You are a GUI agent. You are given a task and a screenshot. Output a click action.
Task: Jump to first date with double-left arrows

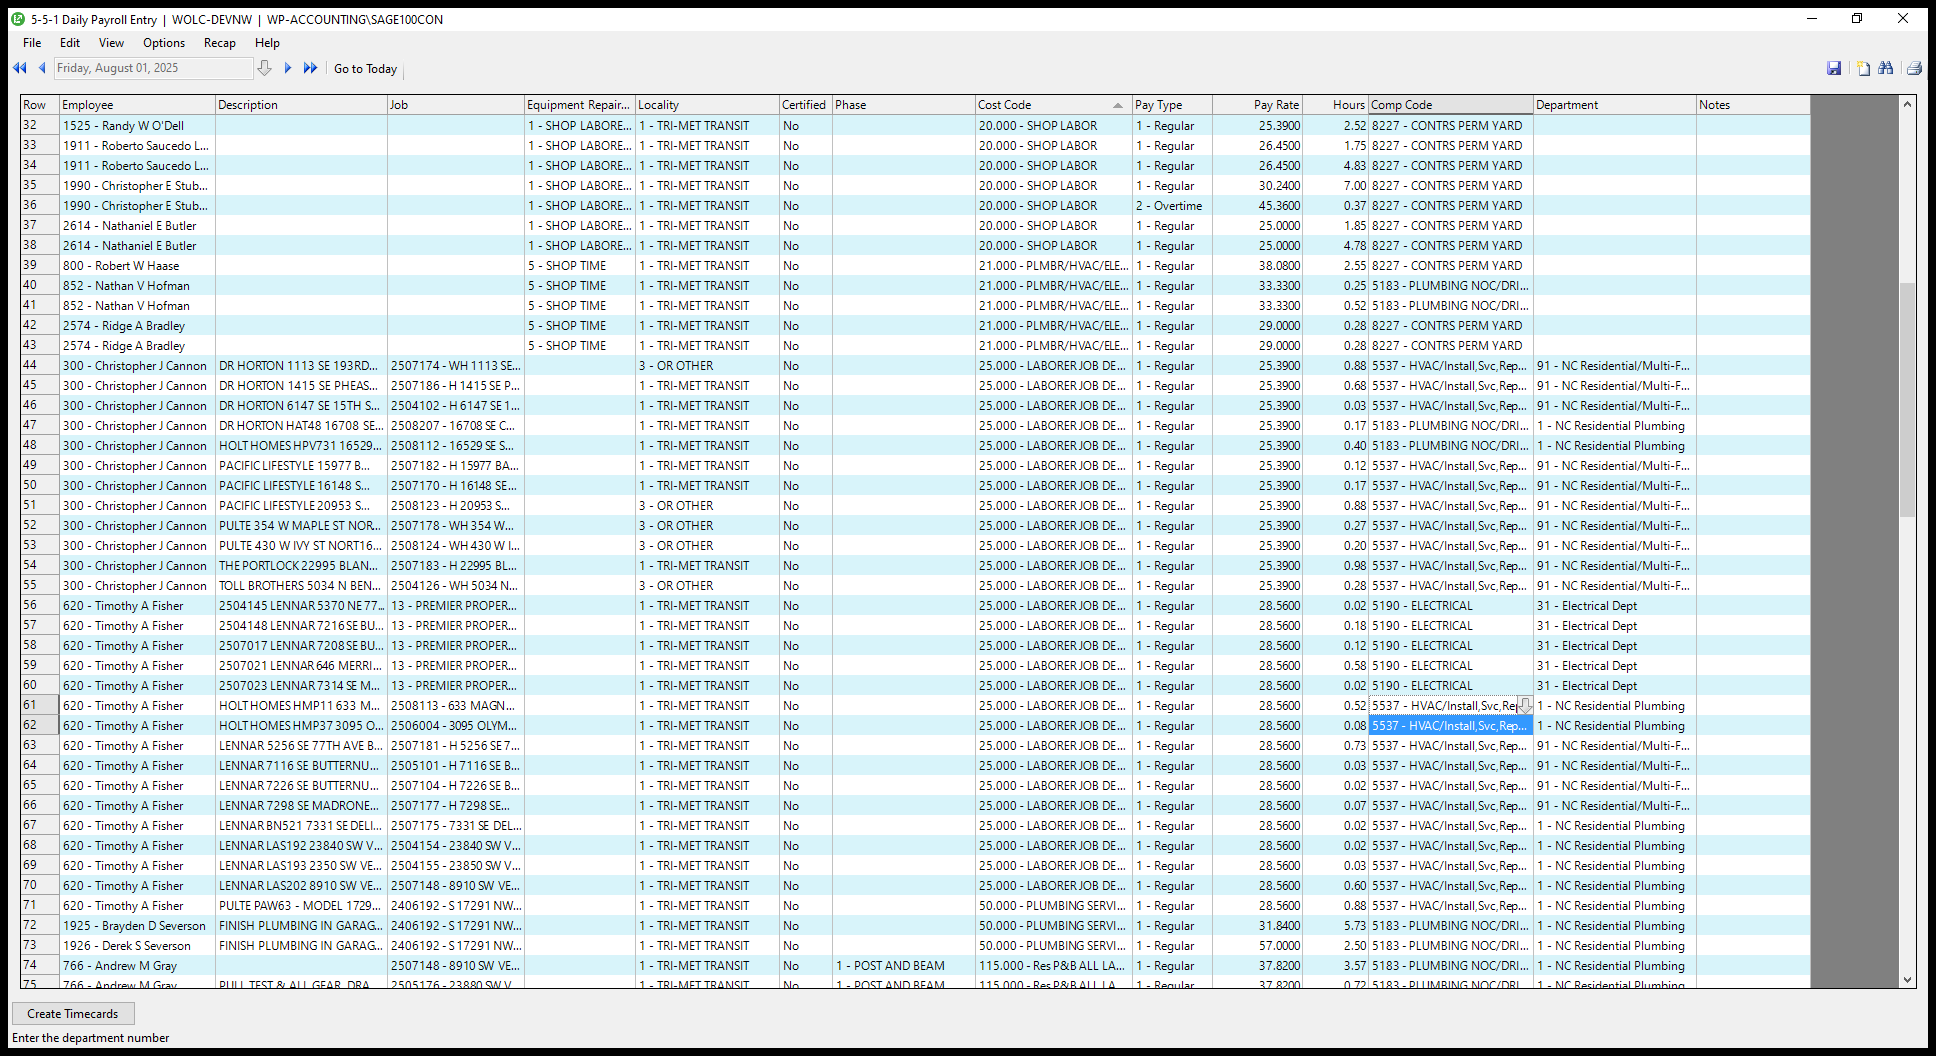[x=19, y=68]
